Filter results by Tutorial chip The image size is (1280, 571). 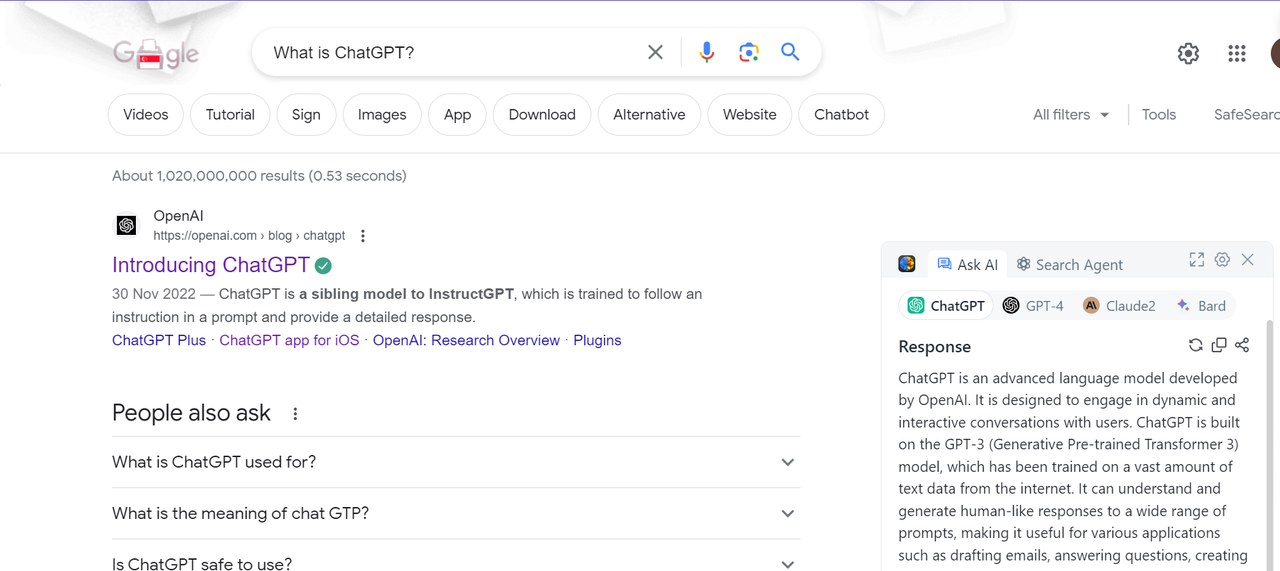230,114
